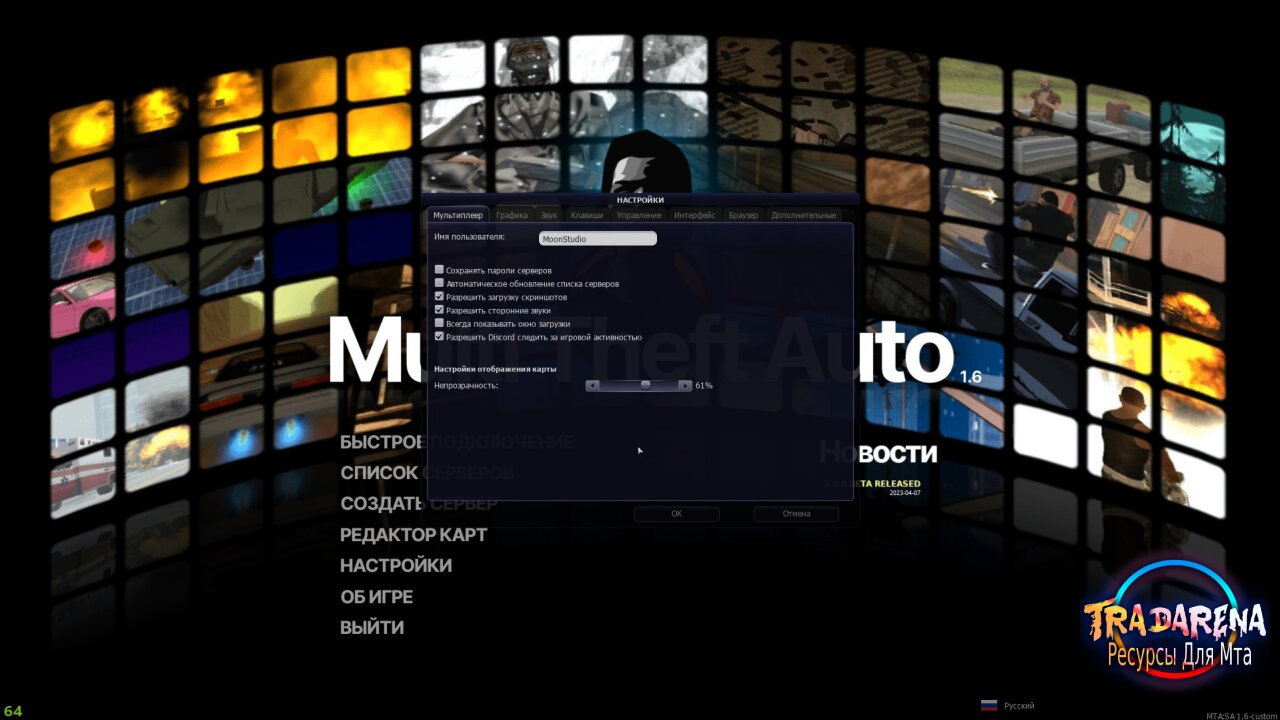Viewport: 1280px width, 720px height.
Task: Click the Русский language label
Action: pos(1019,706)
